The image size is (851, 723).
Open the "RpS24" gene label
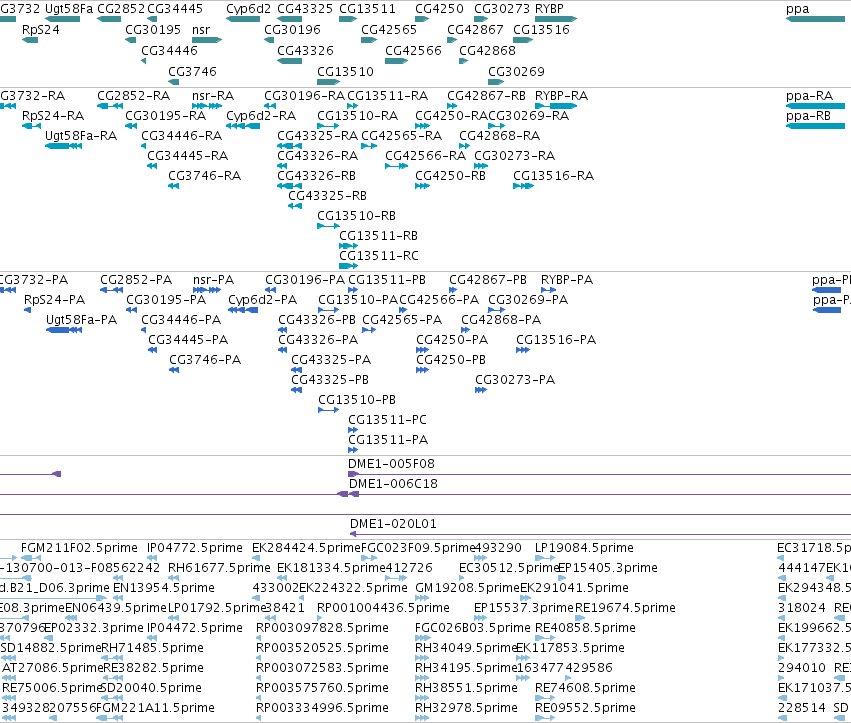(41, 30)
